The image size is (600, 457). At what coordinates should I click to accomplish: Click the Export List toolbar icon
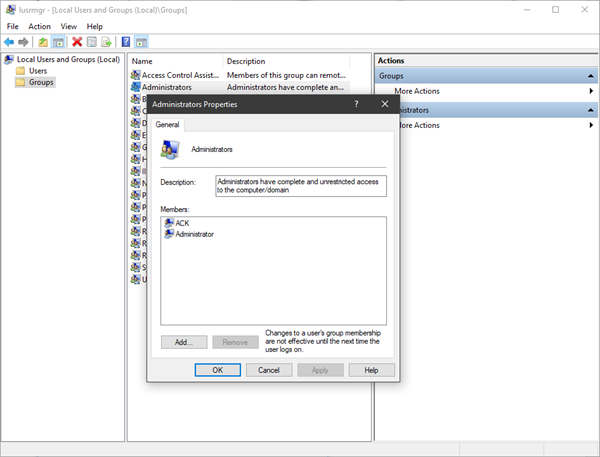coord(106,42)
